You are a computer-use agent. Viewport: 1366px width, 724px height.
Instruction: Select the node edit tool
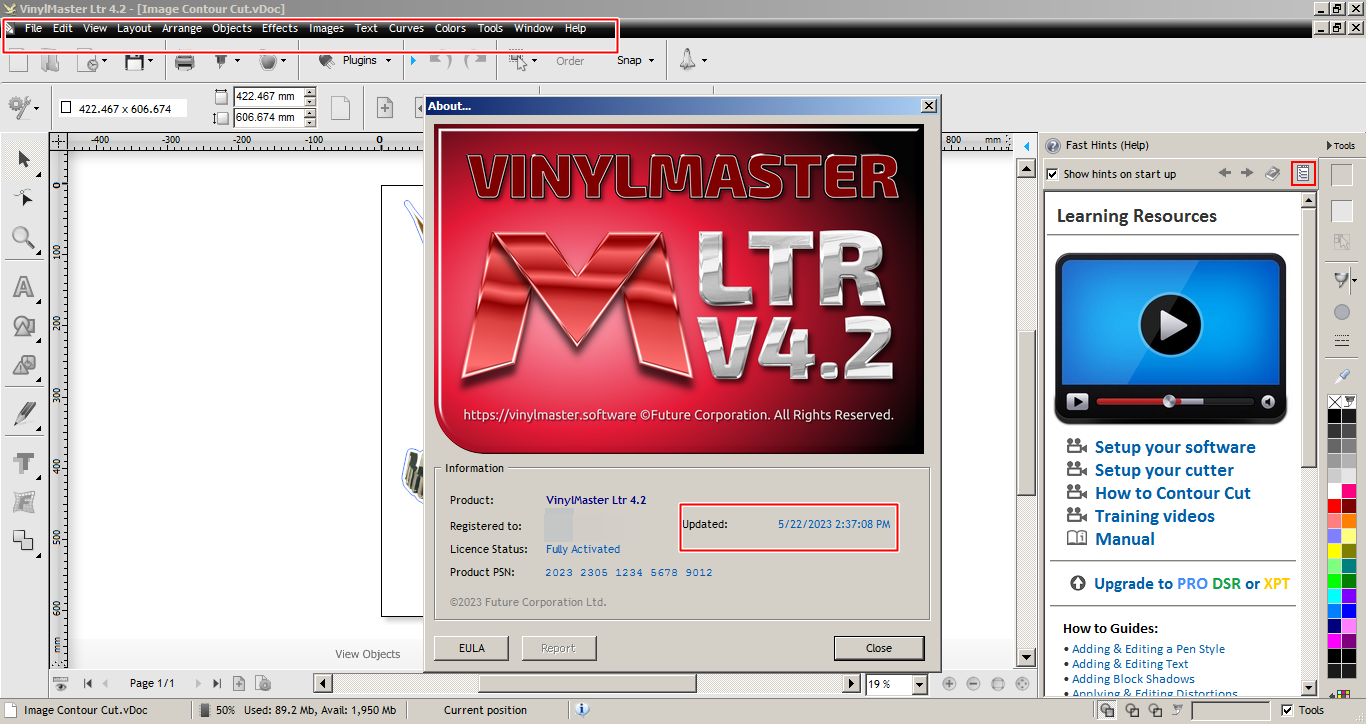click(x=24, y=198)
